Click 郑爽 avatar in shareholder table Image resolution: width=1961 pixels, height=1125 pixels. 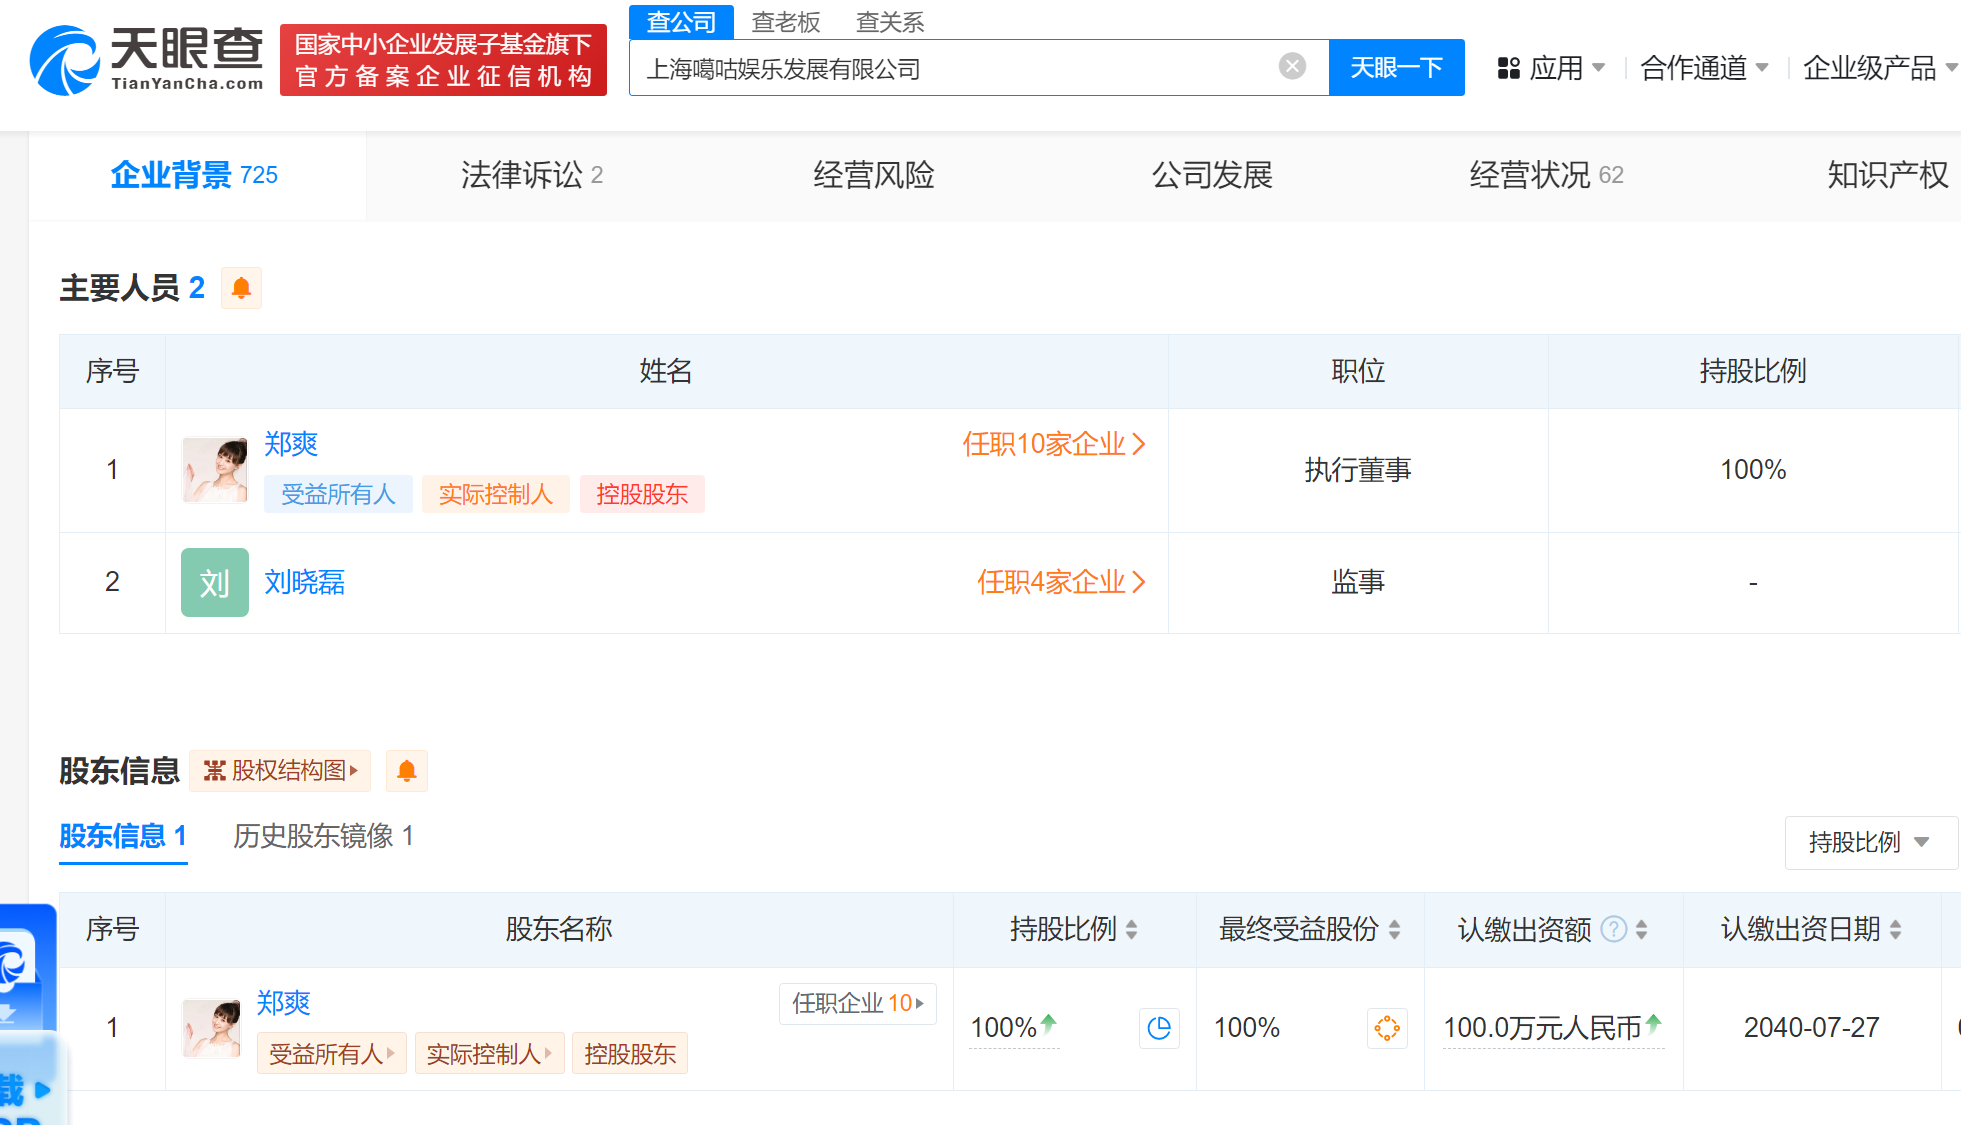[x=211, y=1028]
